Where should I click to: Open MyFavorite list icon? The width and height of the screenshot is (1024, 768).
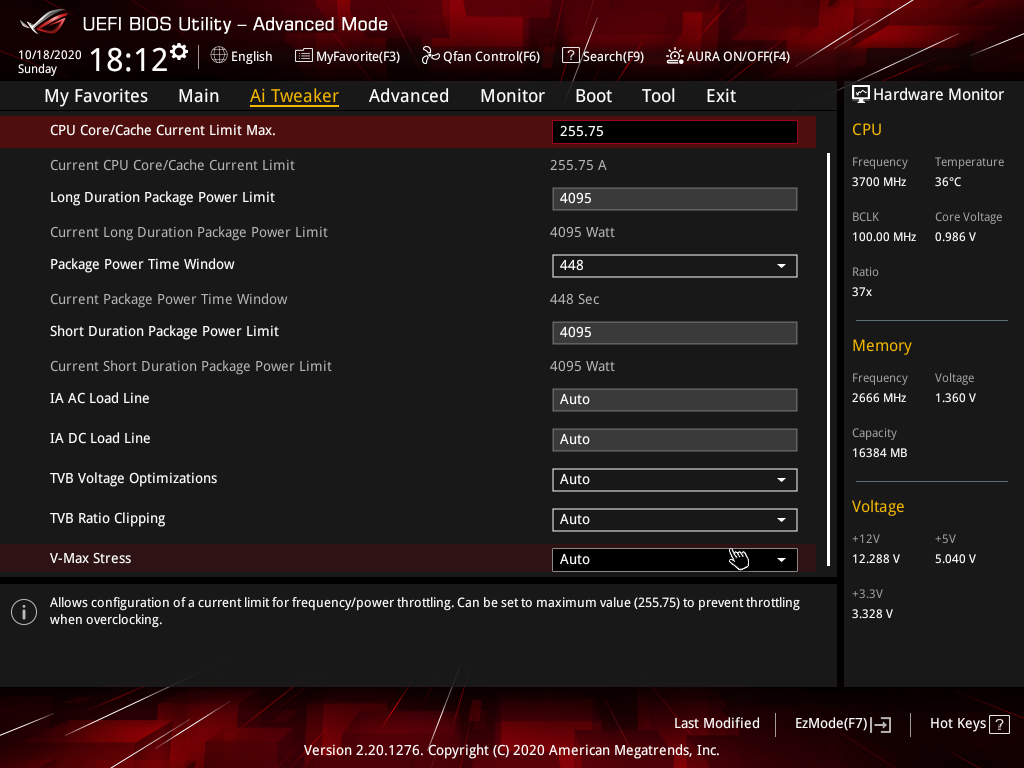tap(304, 56)
